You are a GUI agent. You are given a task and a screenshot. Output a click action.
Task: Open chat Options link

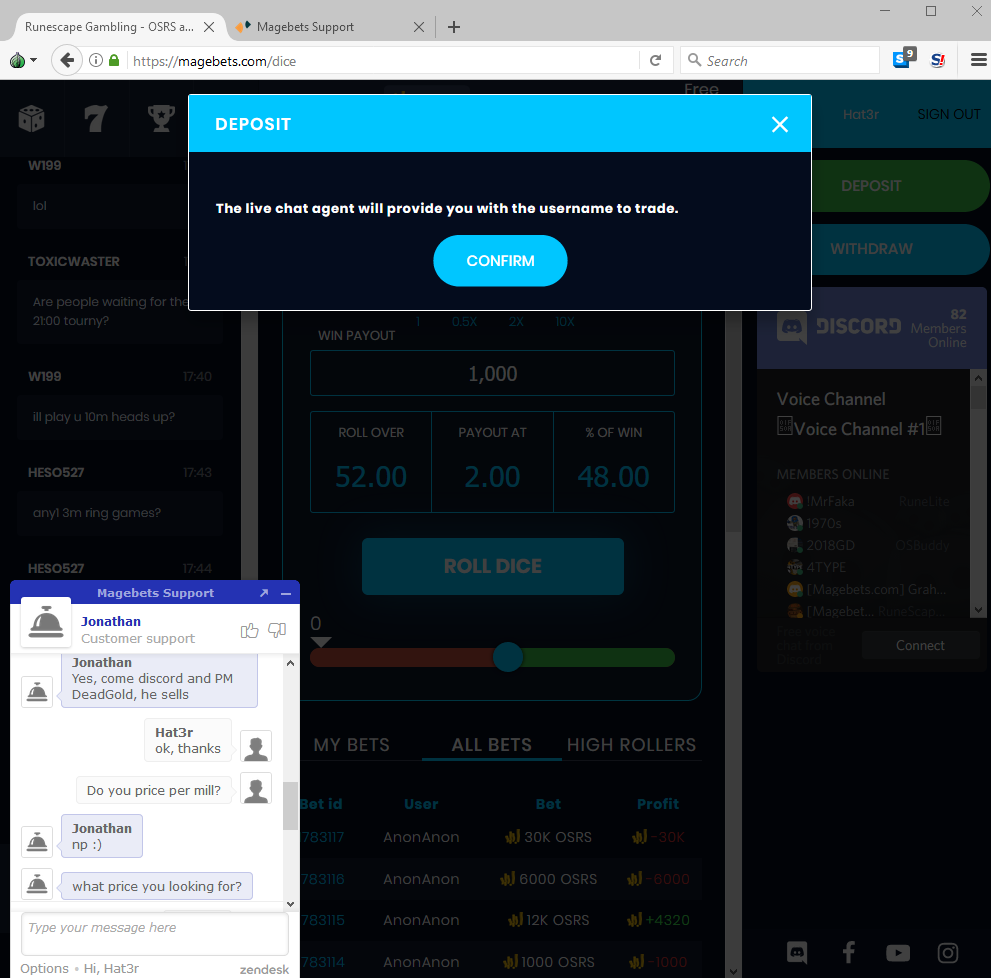point(44,969)
